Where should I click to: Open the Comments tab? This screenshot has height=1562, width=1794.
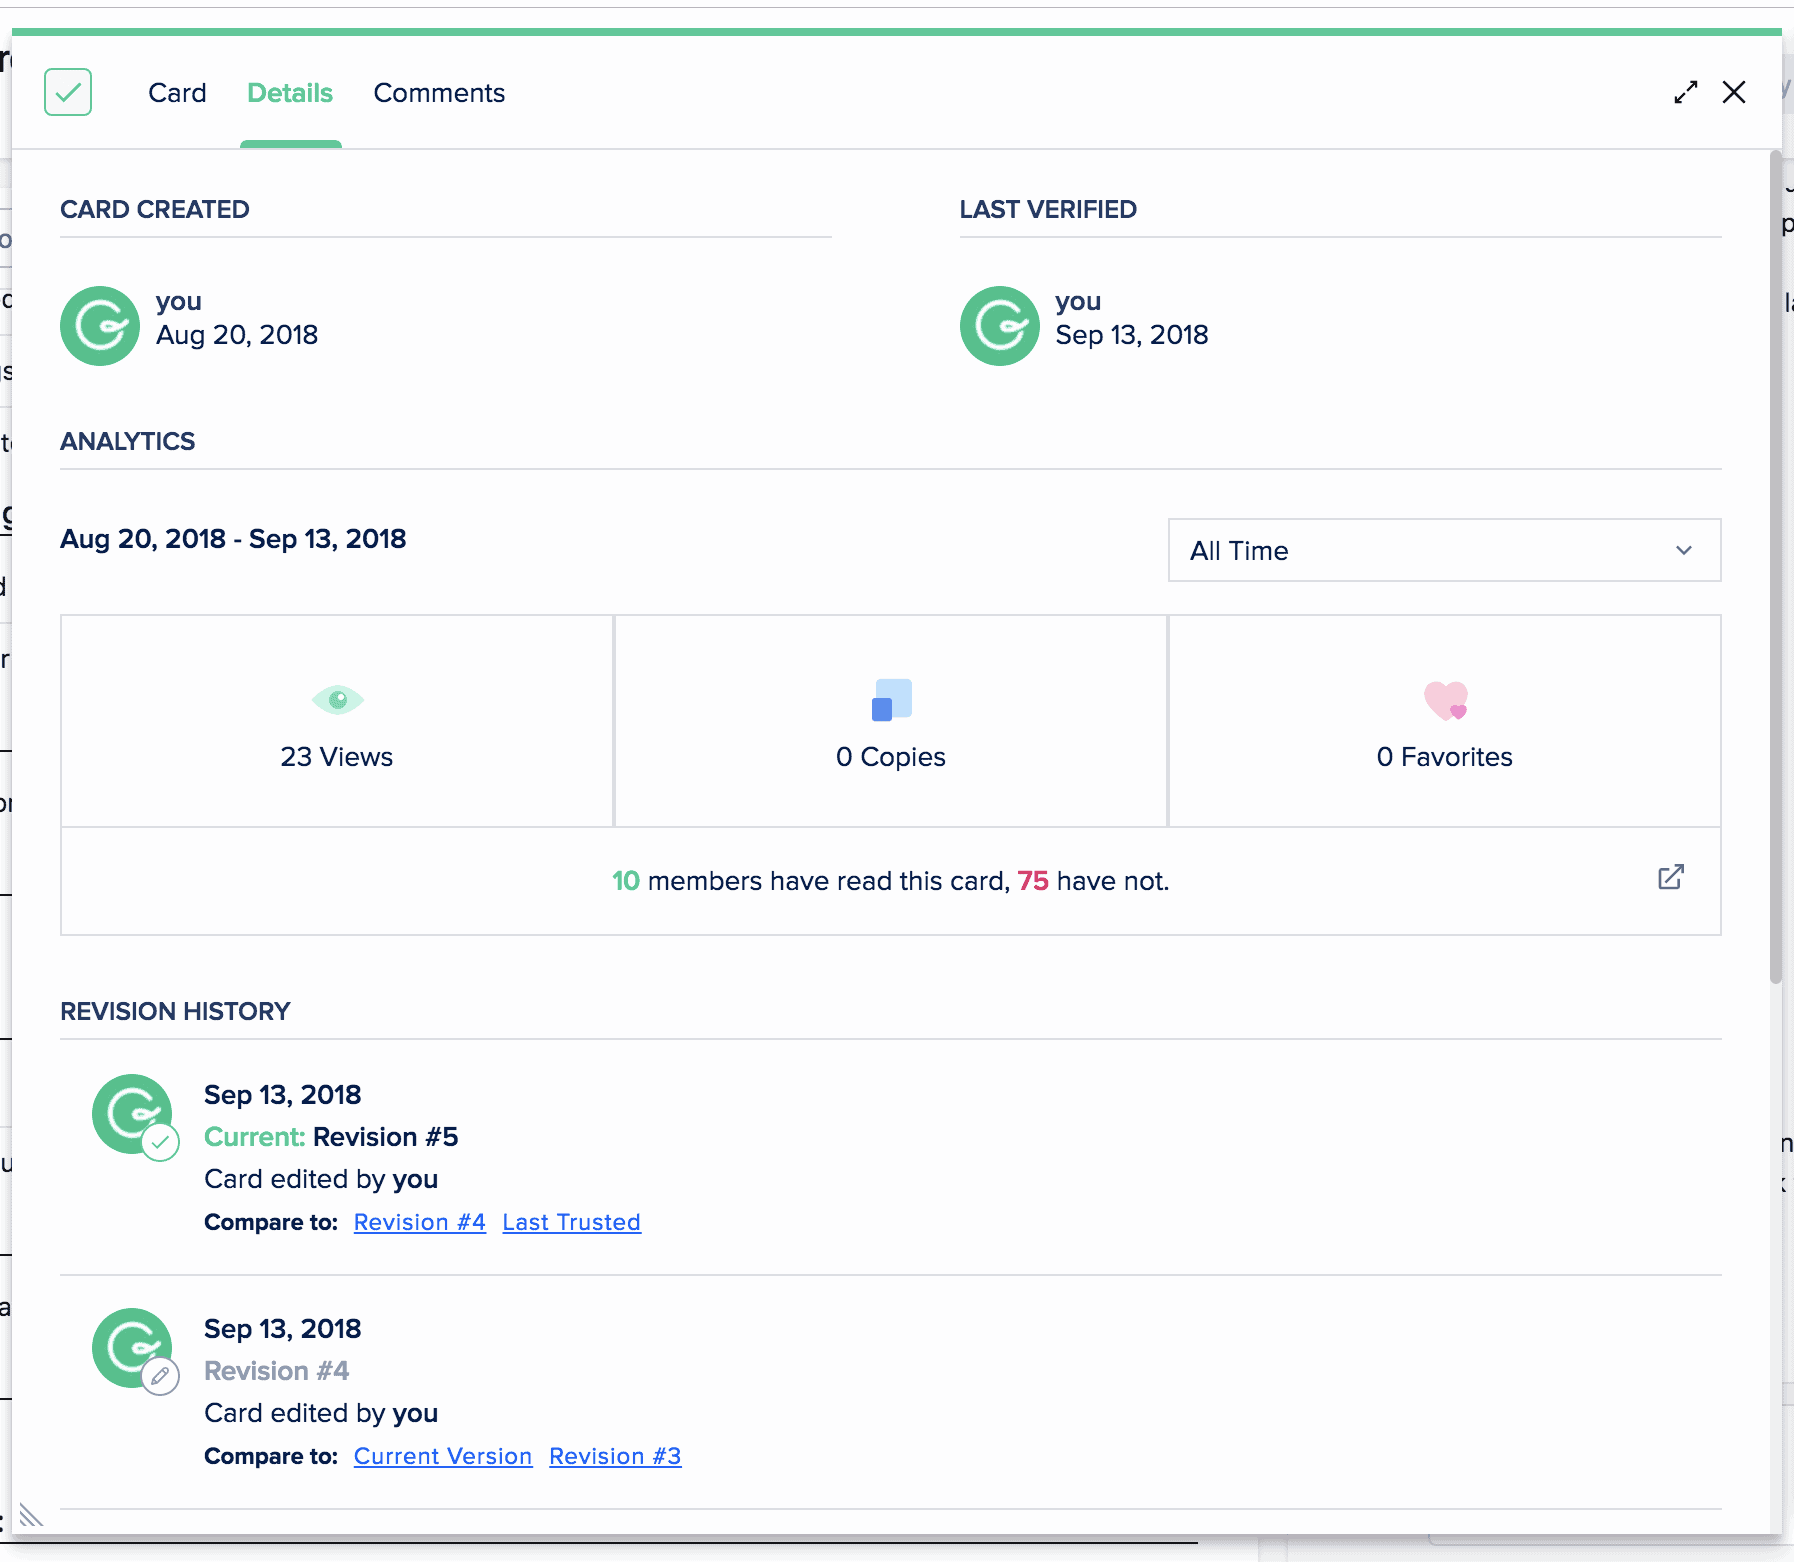[439, 92]
